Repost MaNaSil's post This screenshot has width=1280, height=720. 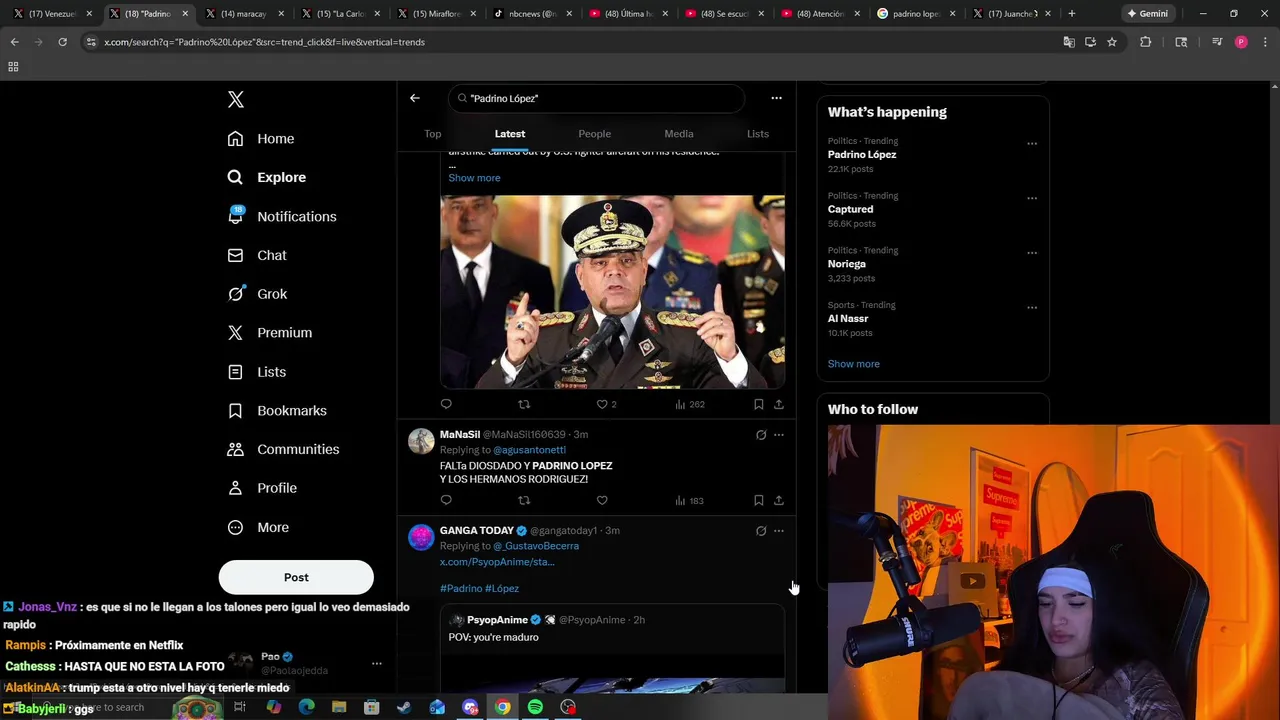(x=524, y=500)
